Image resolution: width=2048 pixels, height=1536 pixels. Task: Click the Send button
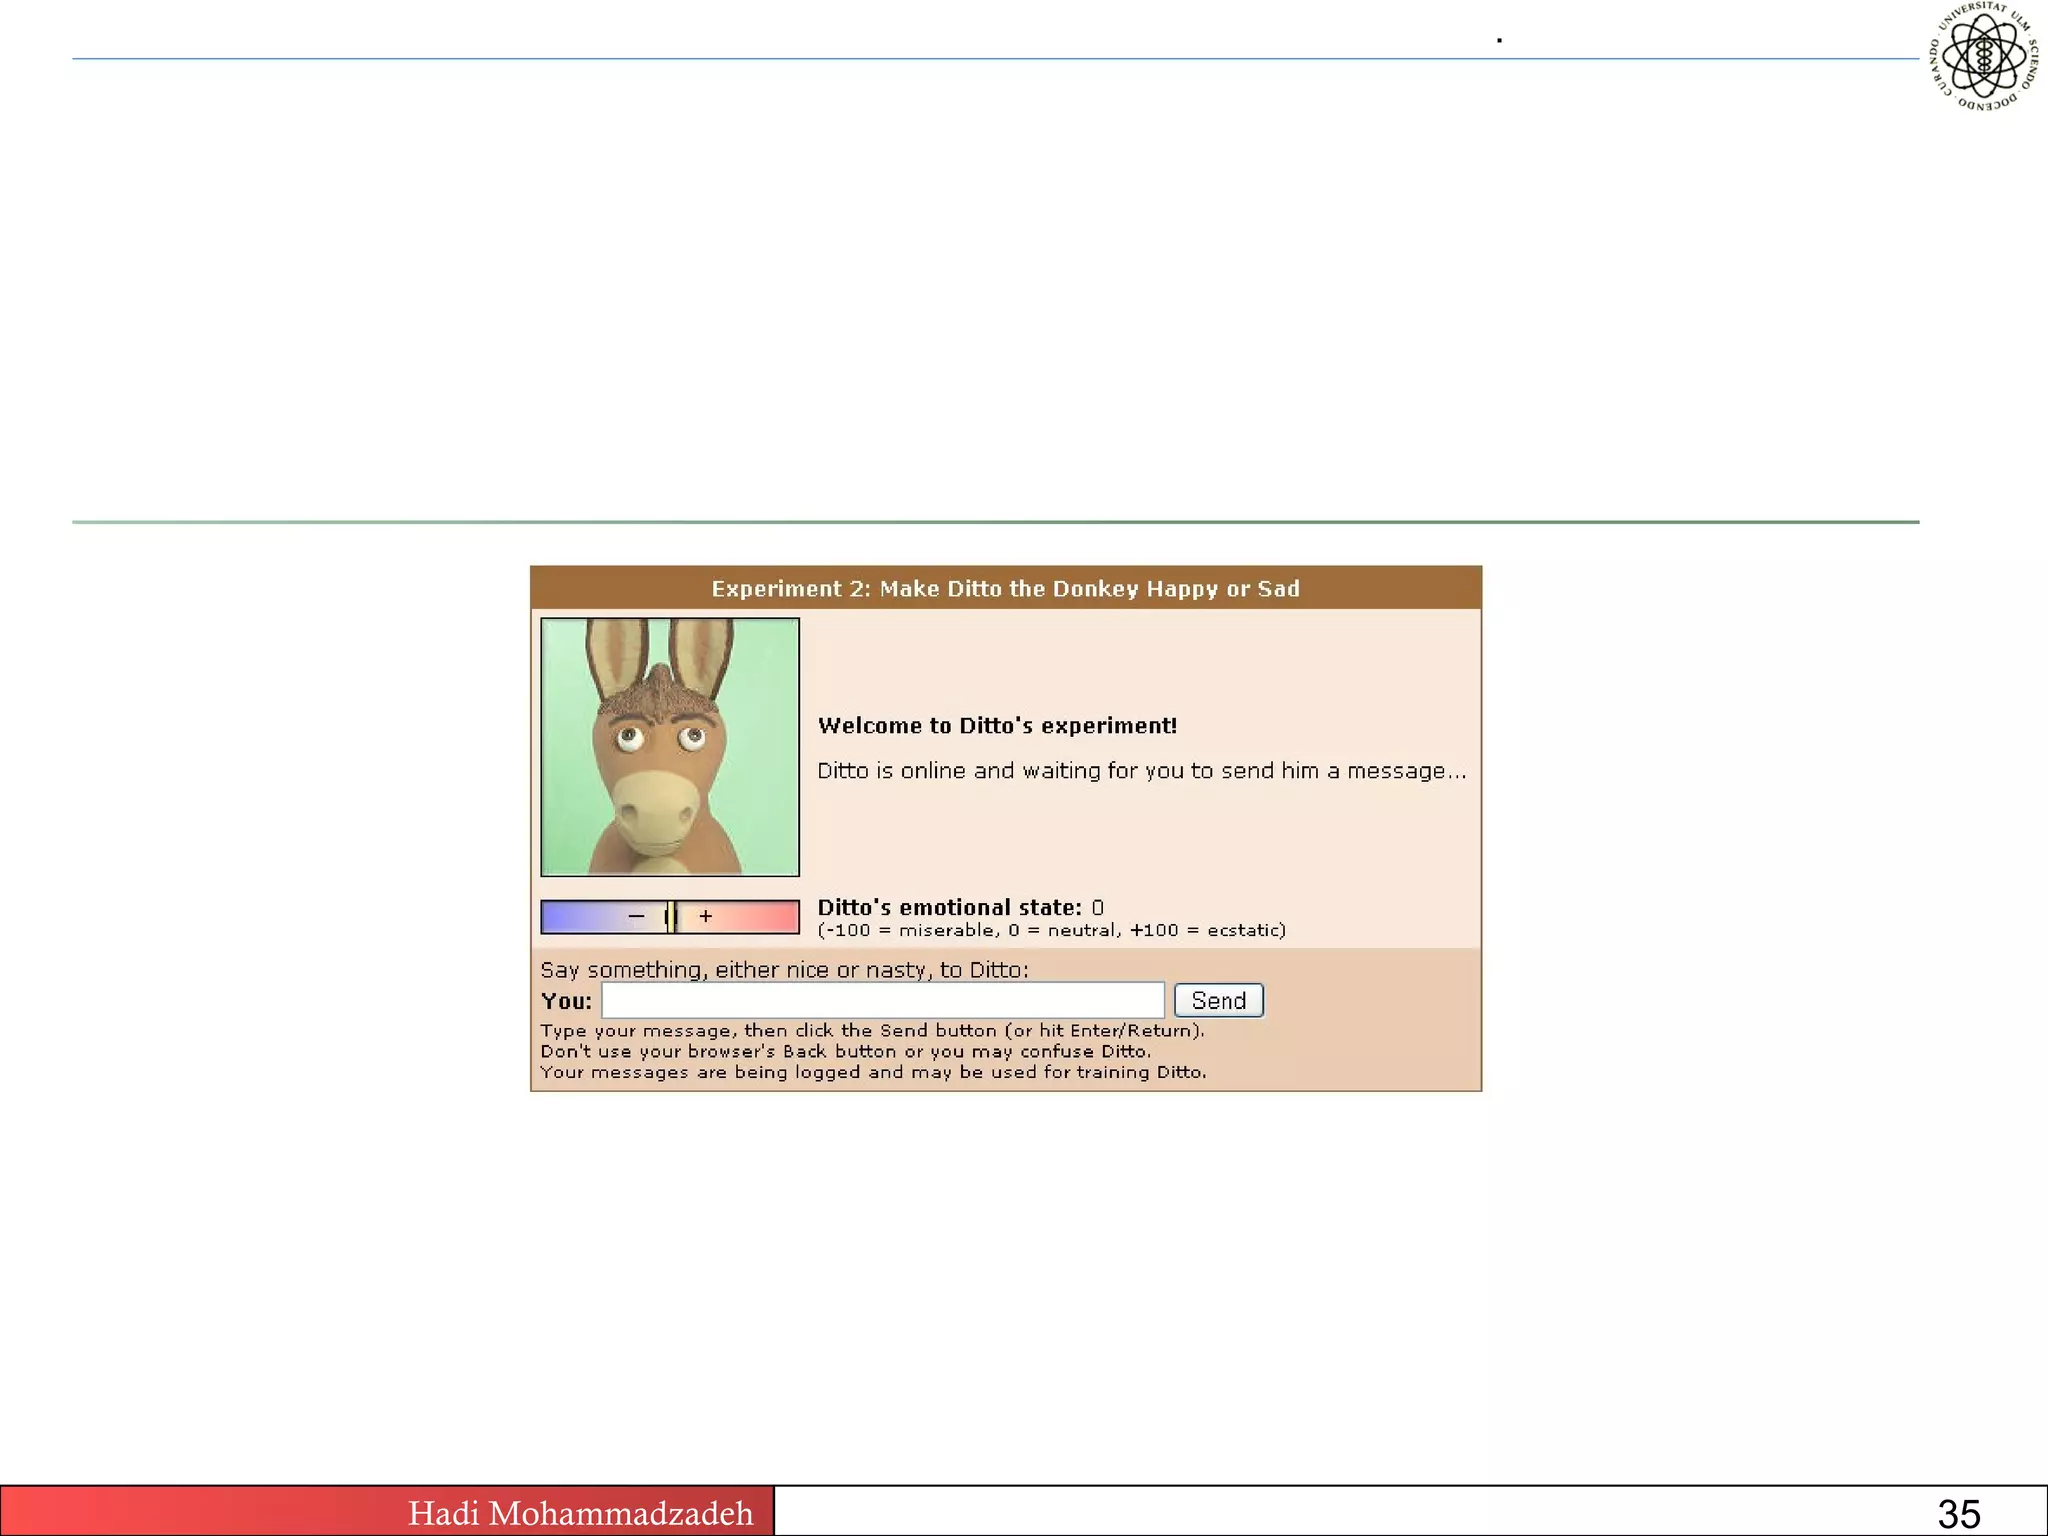(x=1218, y=1000)
